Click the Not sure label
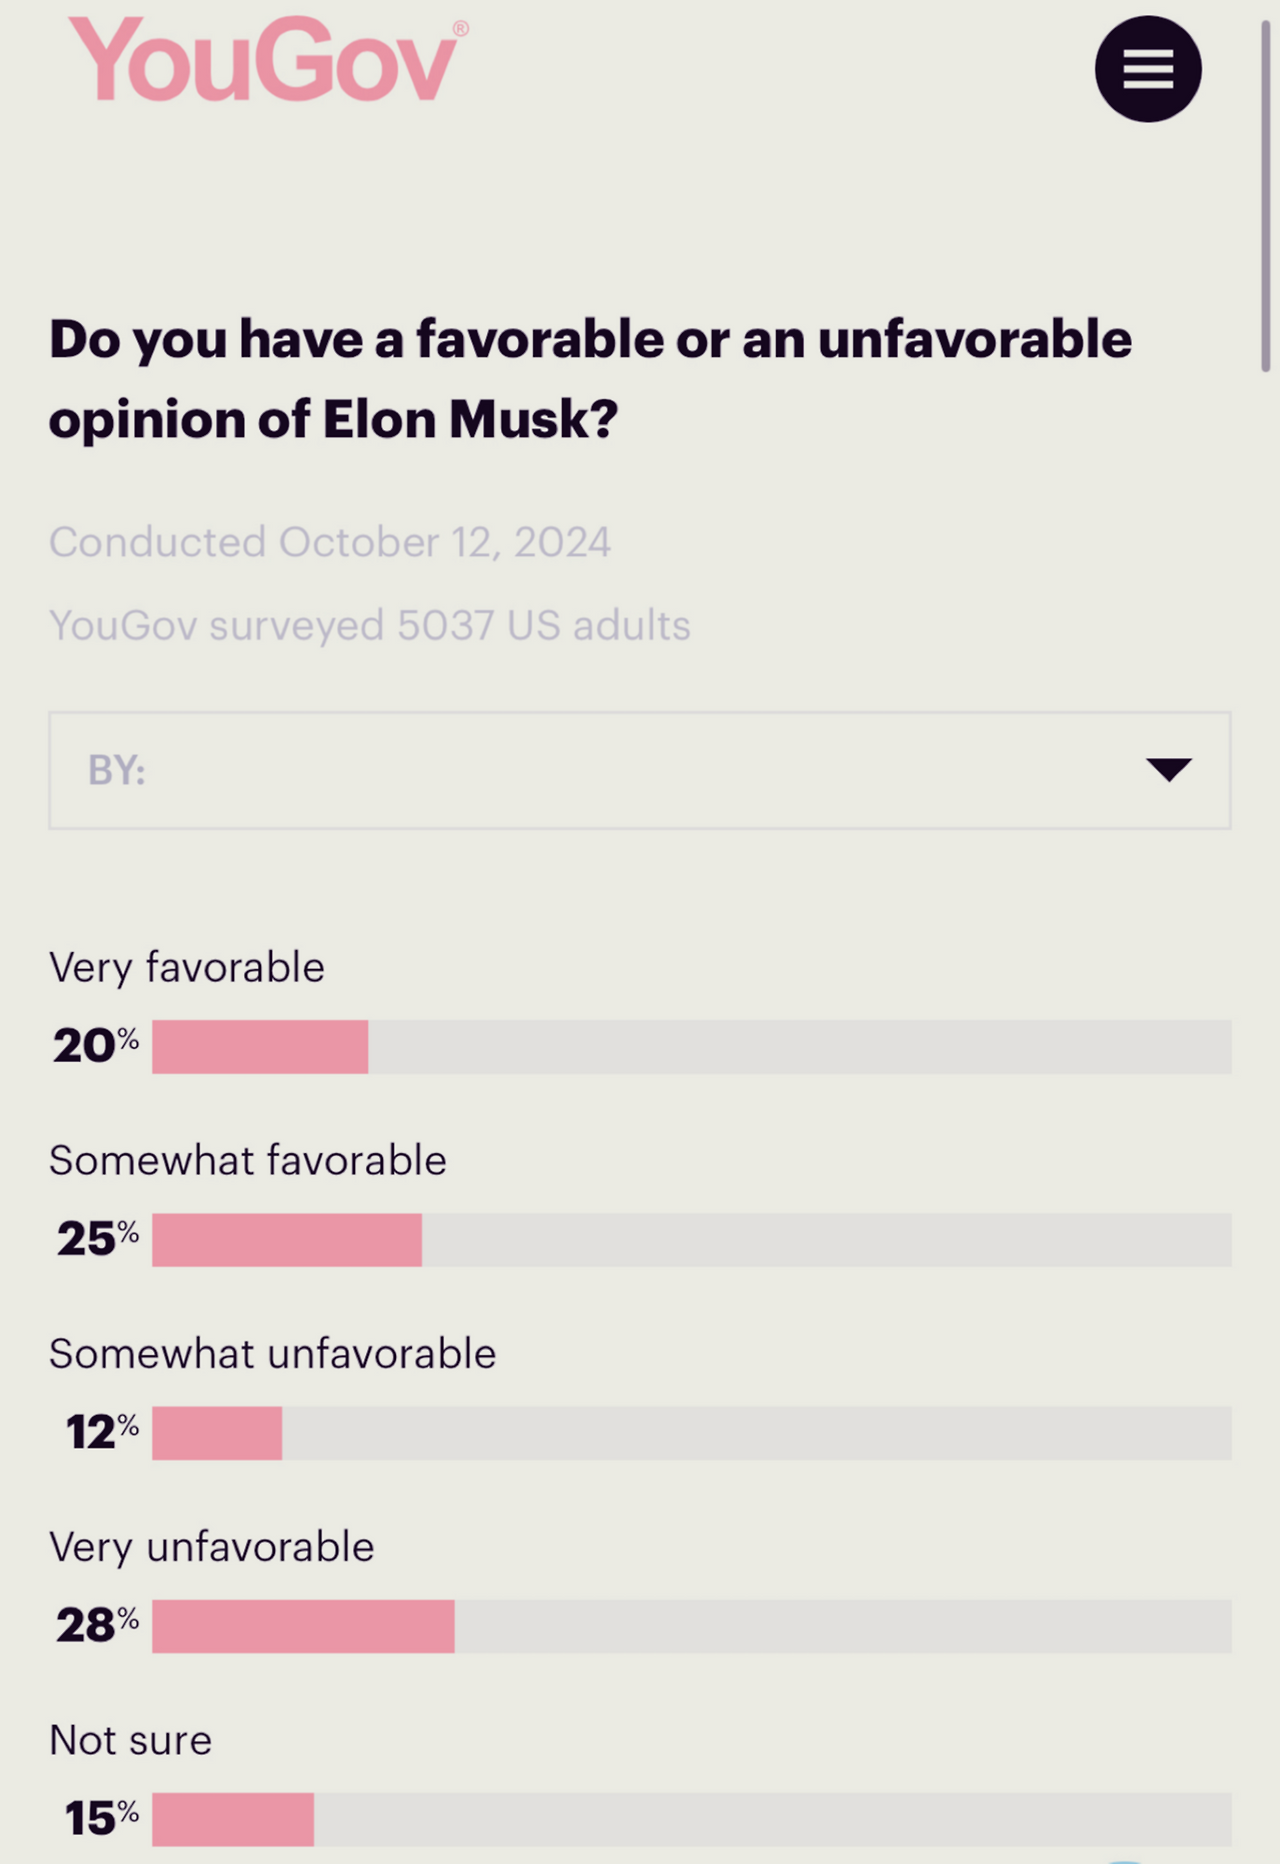Image resolution: width=1280 pixels, height=1864 pixels. tap(131, 1740)
